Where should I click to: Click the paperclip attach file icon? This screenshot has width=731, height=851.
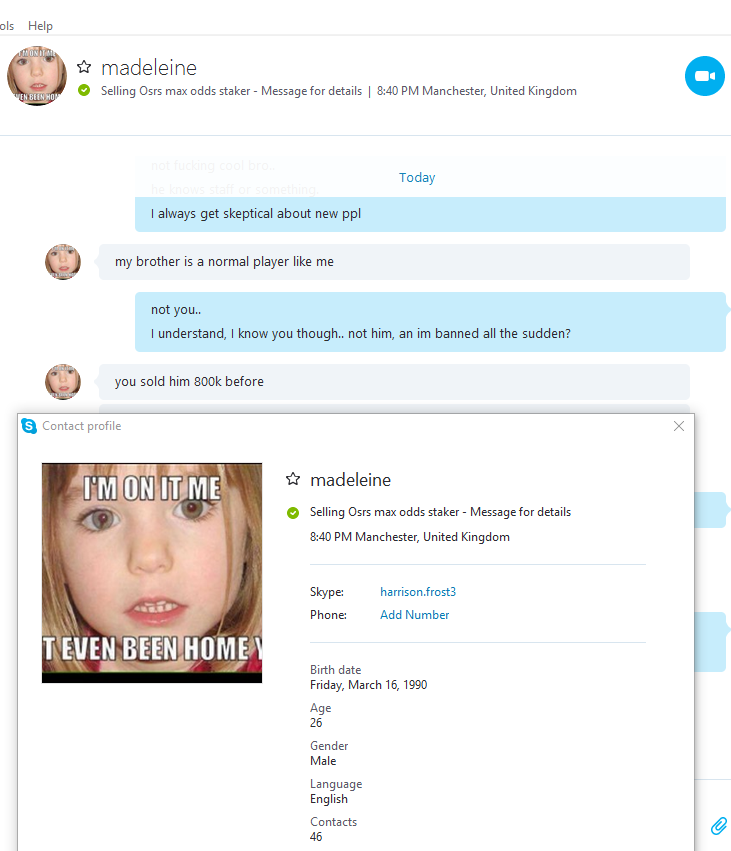pos(719,825)
